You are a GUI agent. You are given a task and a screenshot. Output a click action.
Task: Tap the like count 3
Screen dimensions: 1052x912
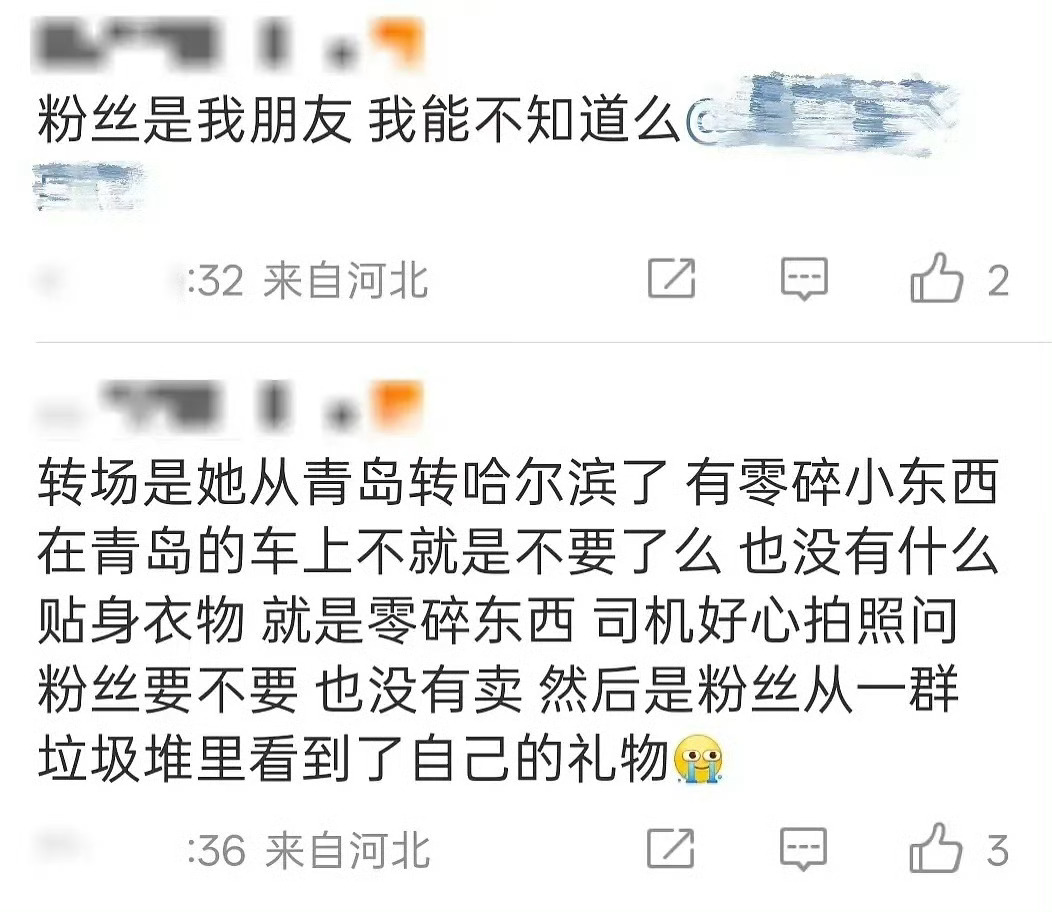(x=998, y=850)
